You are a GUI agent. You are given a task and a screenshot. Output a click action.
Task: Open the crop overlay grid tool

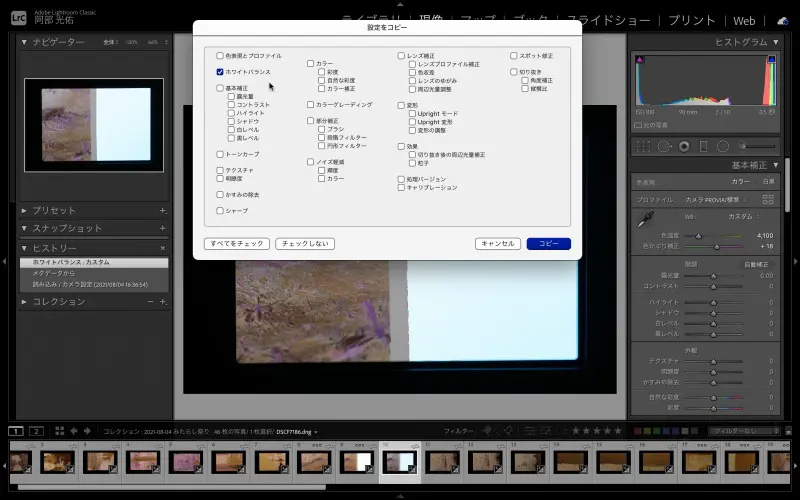point(643,146)
